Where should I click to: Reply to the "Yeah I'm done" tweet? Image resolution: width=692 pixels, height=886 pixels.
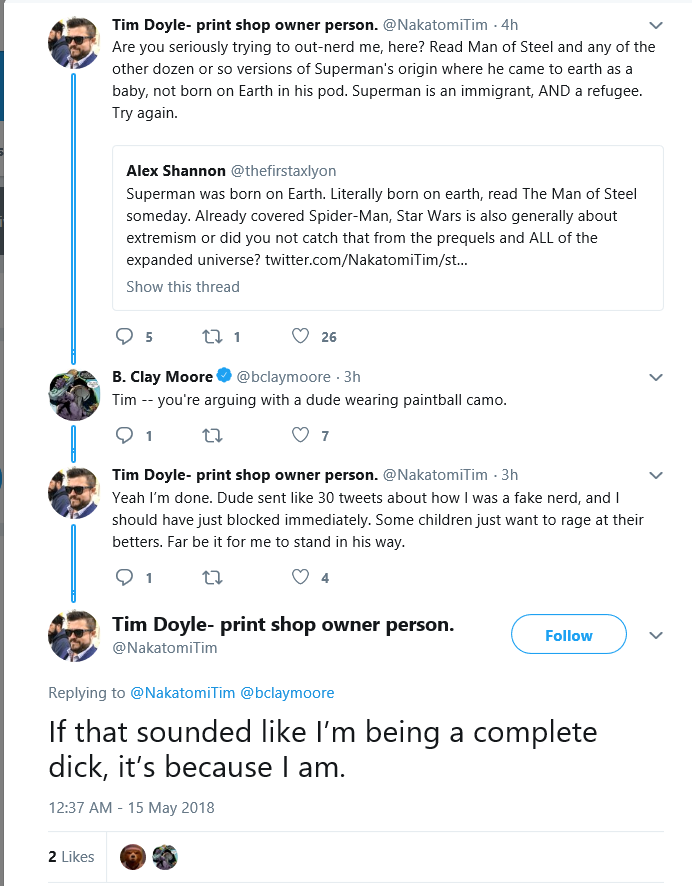click(124, 577)
